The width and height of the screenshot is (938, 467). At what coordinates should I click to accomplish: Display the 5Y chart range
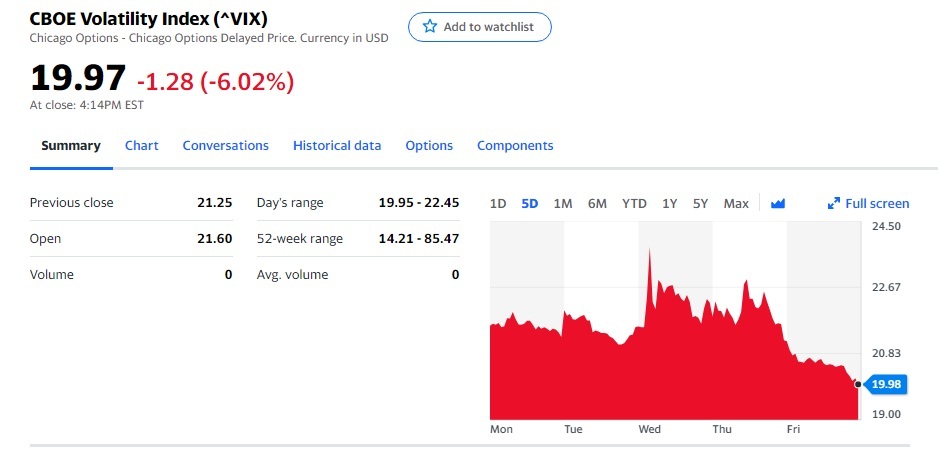click(700, 204)
